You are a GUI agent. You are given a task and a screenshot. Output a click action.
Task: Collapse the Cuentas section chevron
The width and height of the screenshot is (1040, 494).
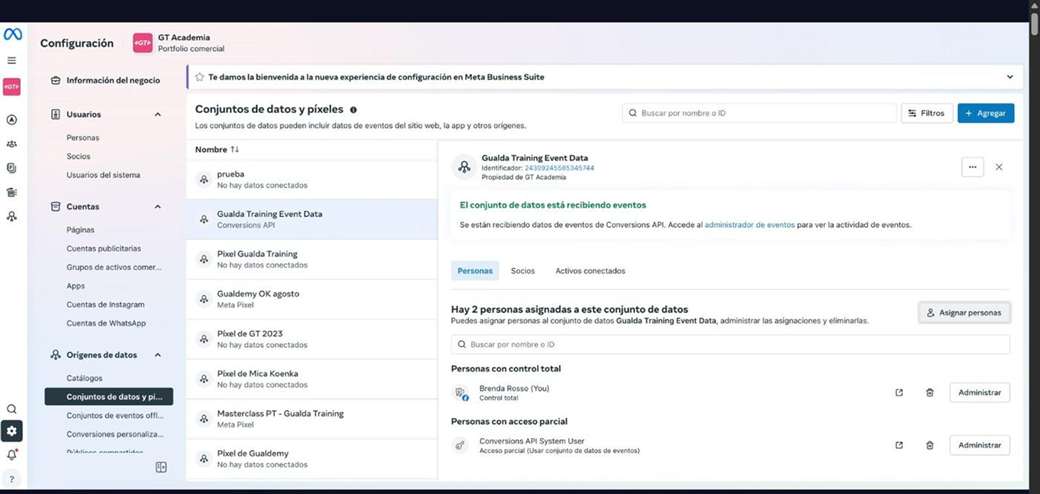coord(158,207)
